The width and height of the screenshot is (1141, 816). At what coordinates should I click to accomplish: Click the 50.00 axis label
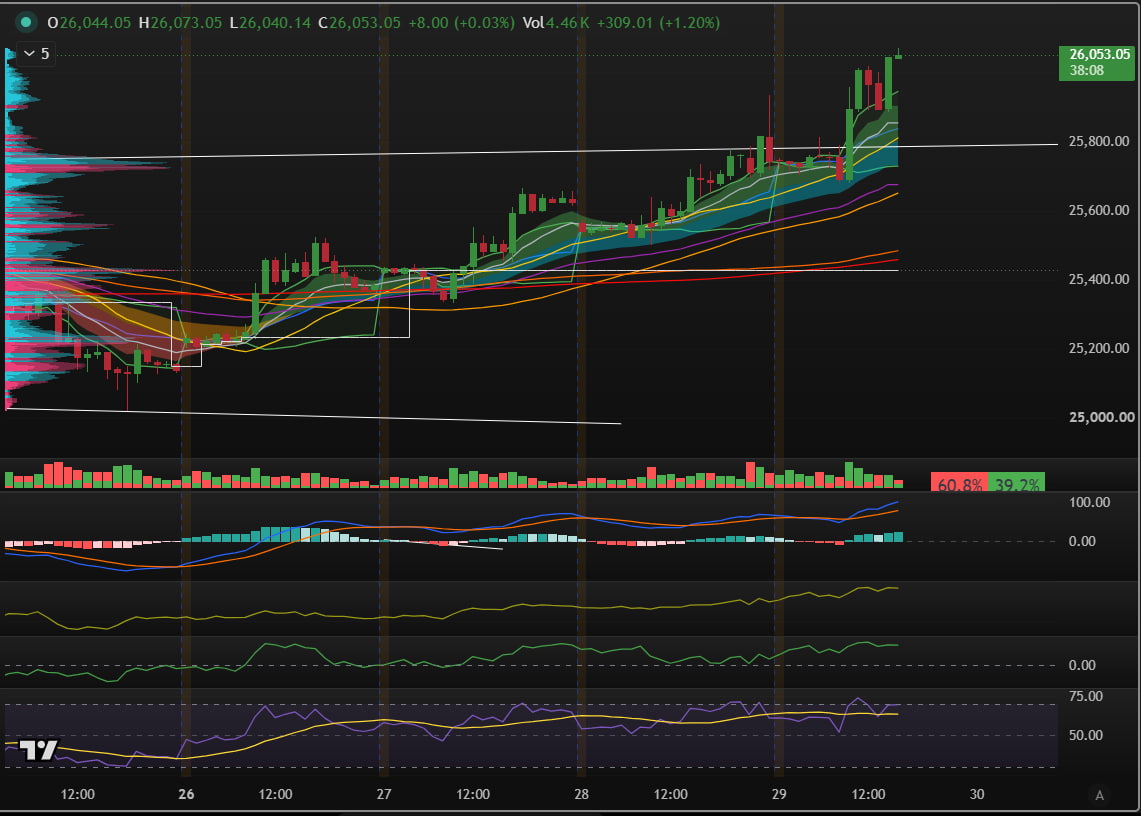pyautogui.click(x=1086, y=735)
